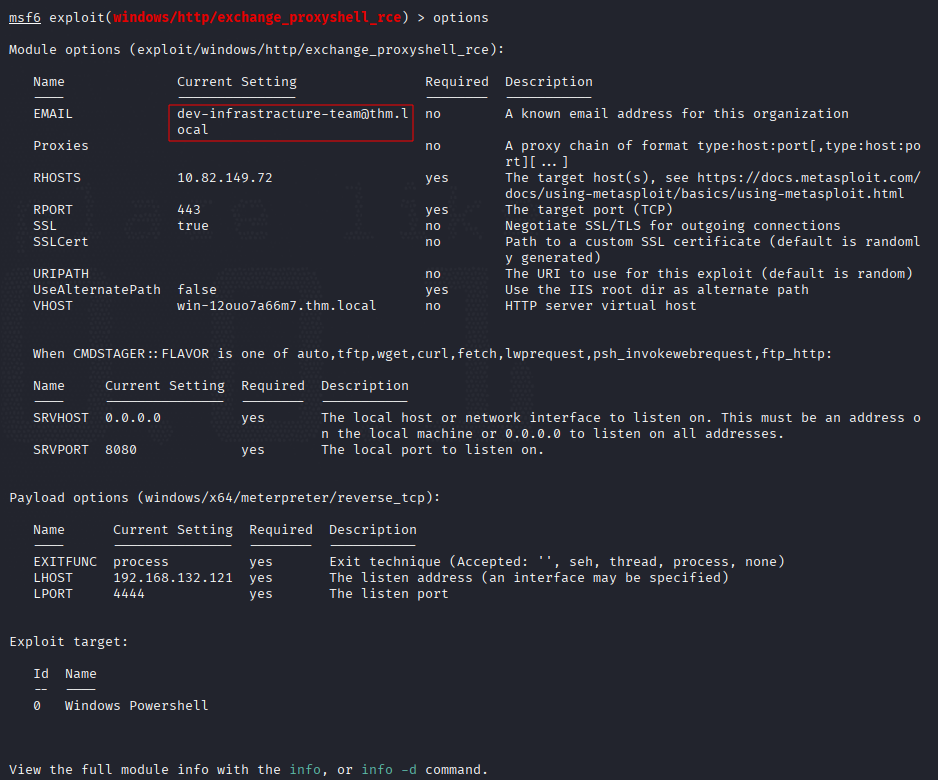Viewport: 938px width, 780px height.
Task: Click 'HTTP server virtual host' description text
Action: click(601, 306)
